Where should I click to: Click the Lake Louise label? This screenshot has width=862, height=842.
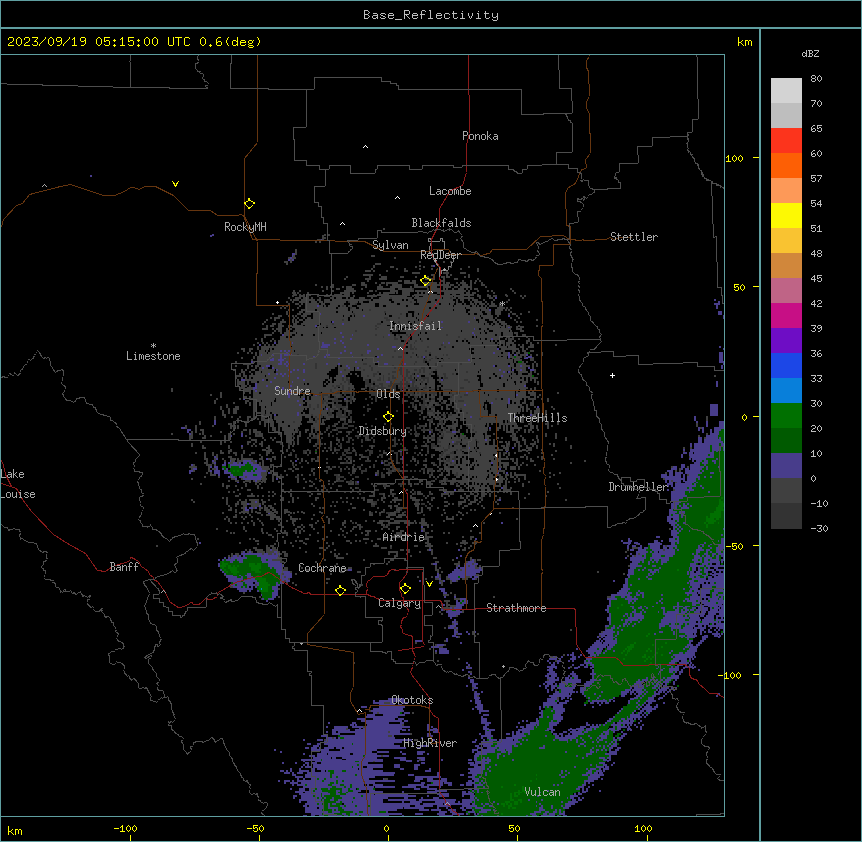pos(18,484)
